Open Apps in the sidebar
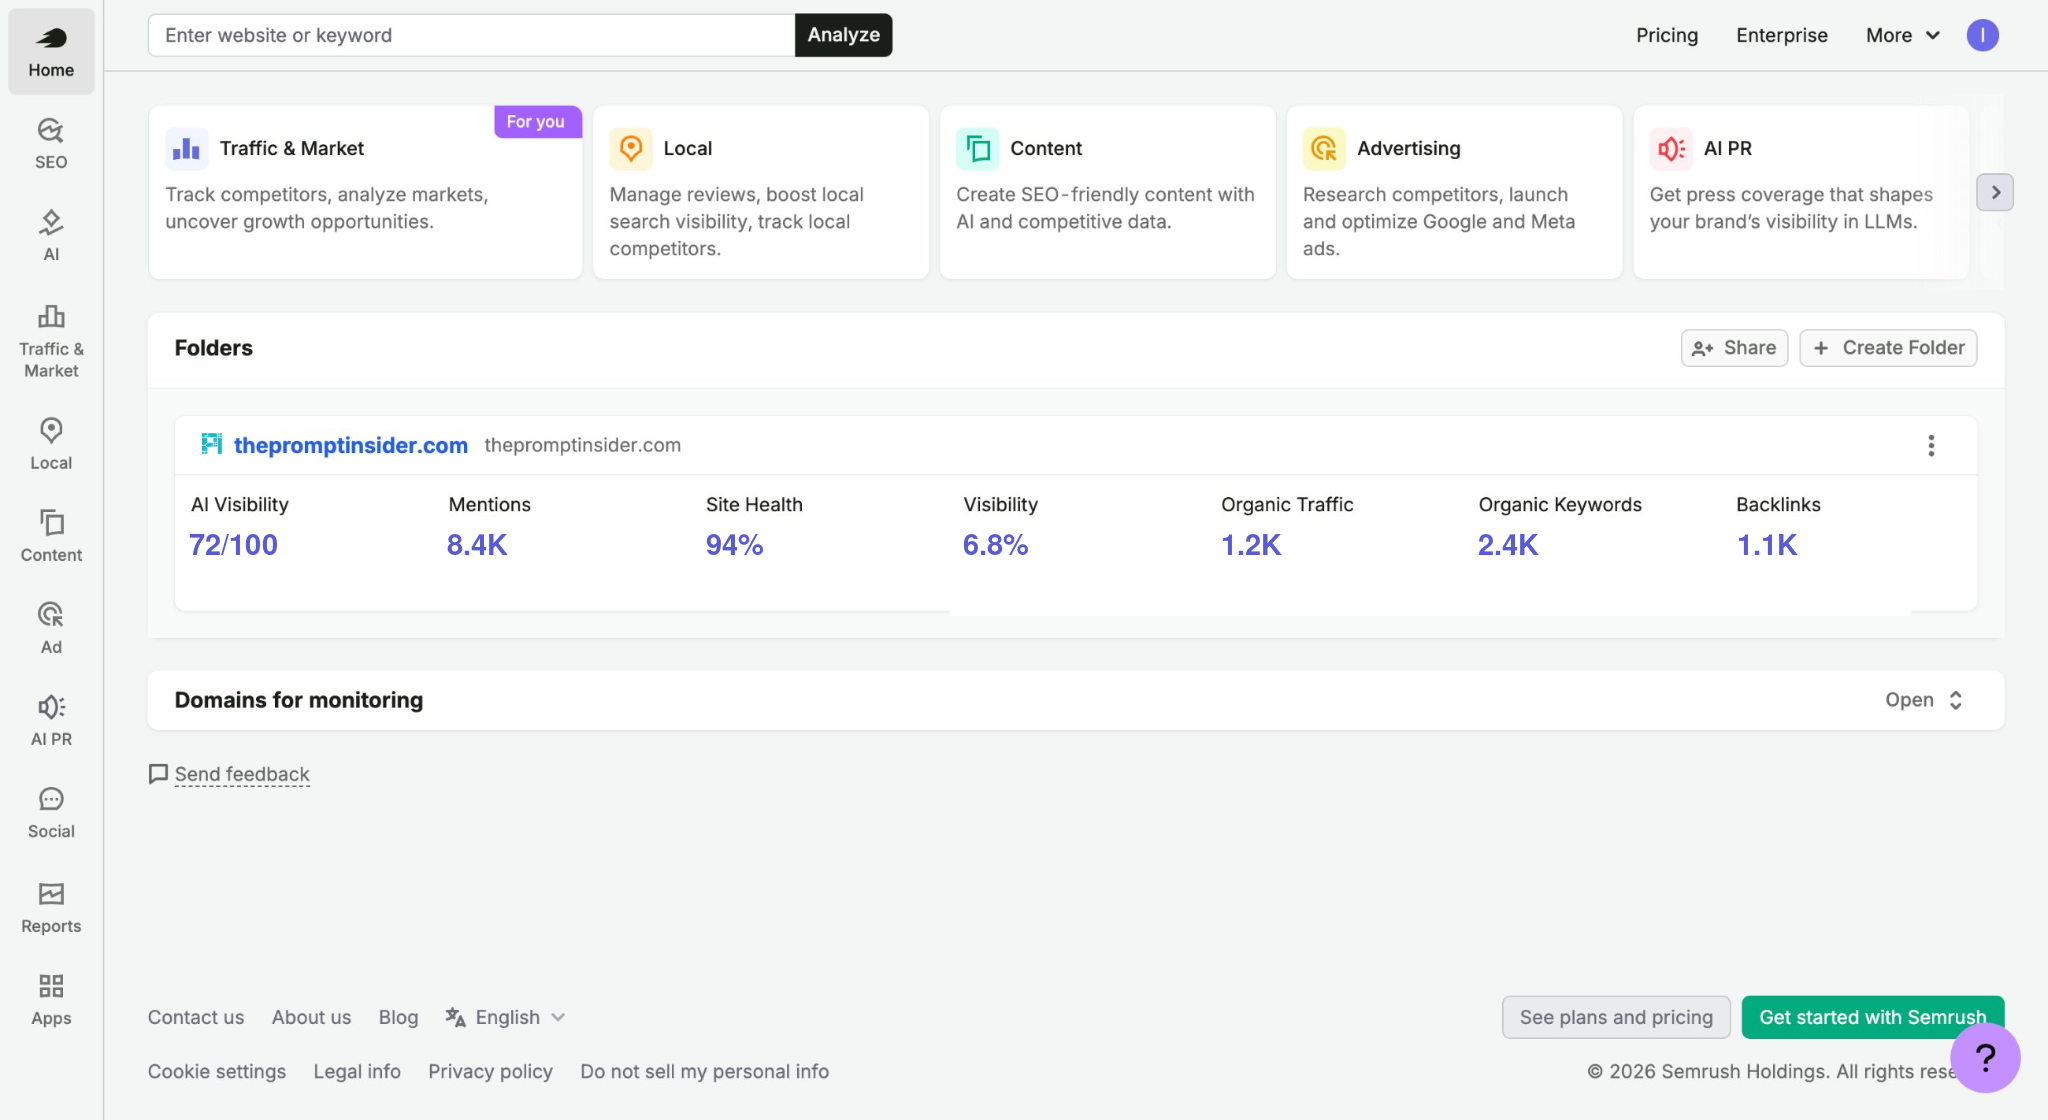2048x1120 pixels. point(51,999)
